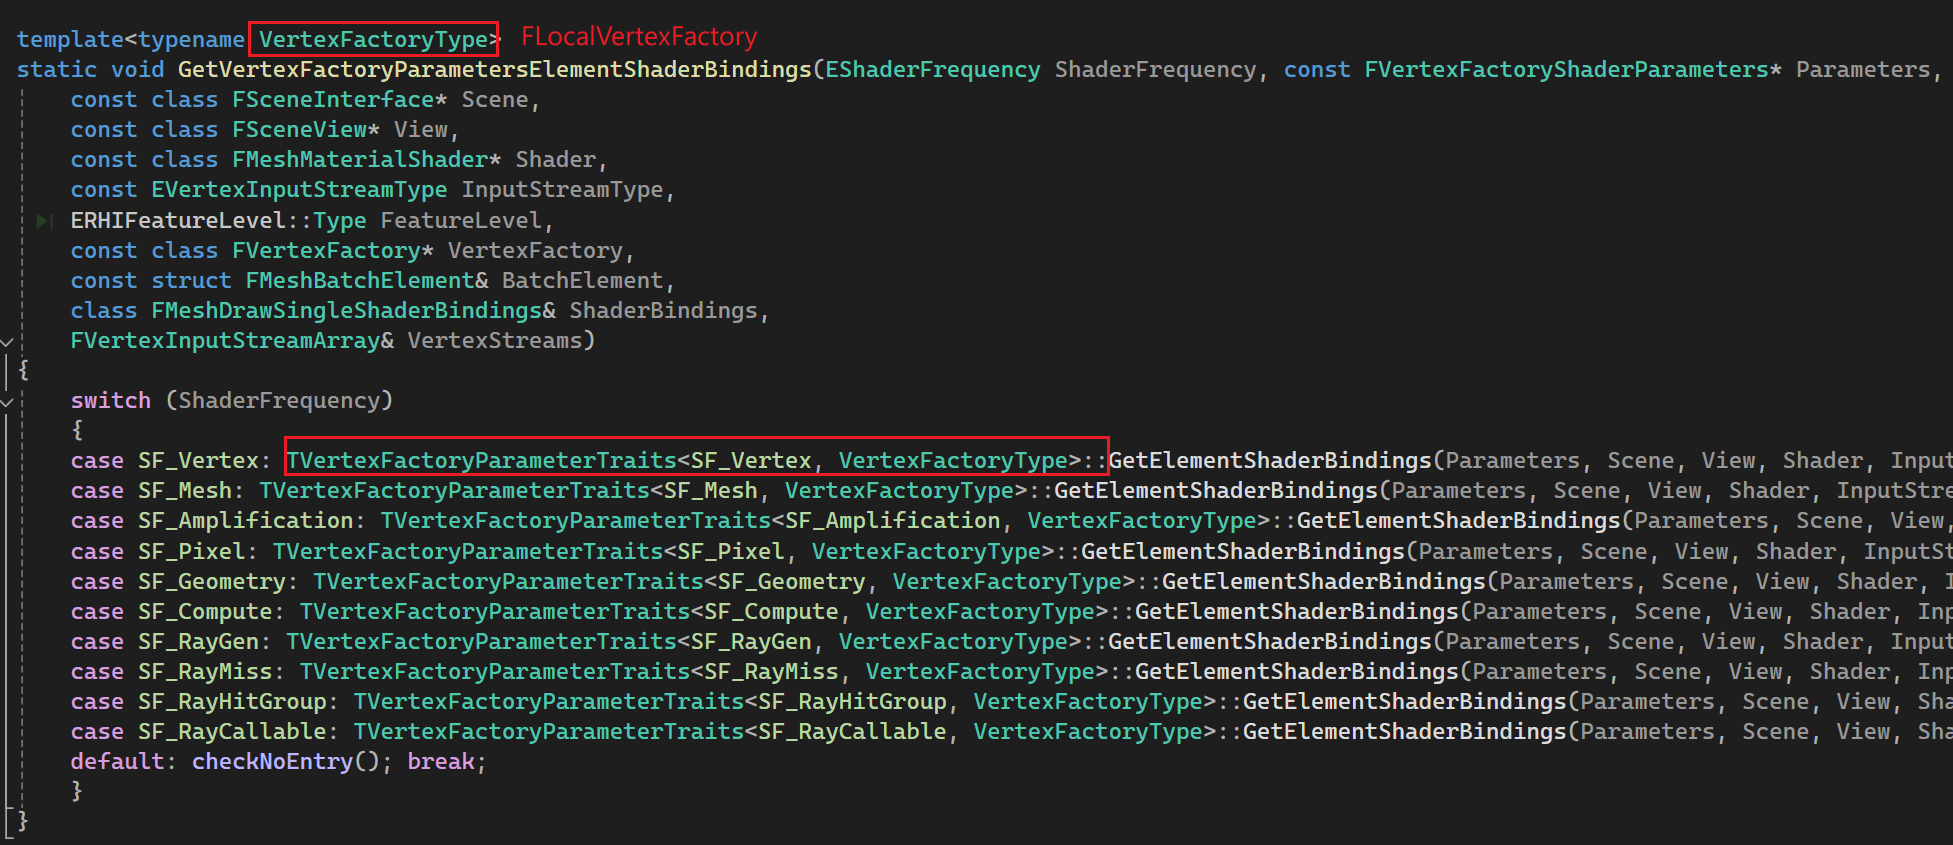Click the green Run to Click arrow
1953x845 pixels.
click(x=44, y=221)
